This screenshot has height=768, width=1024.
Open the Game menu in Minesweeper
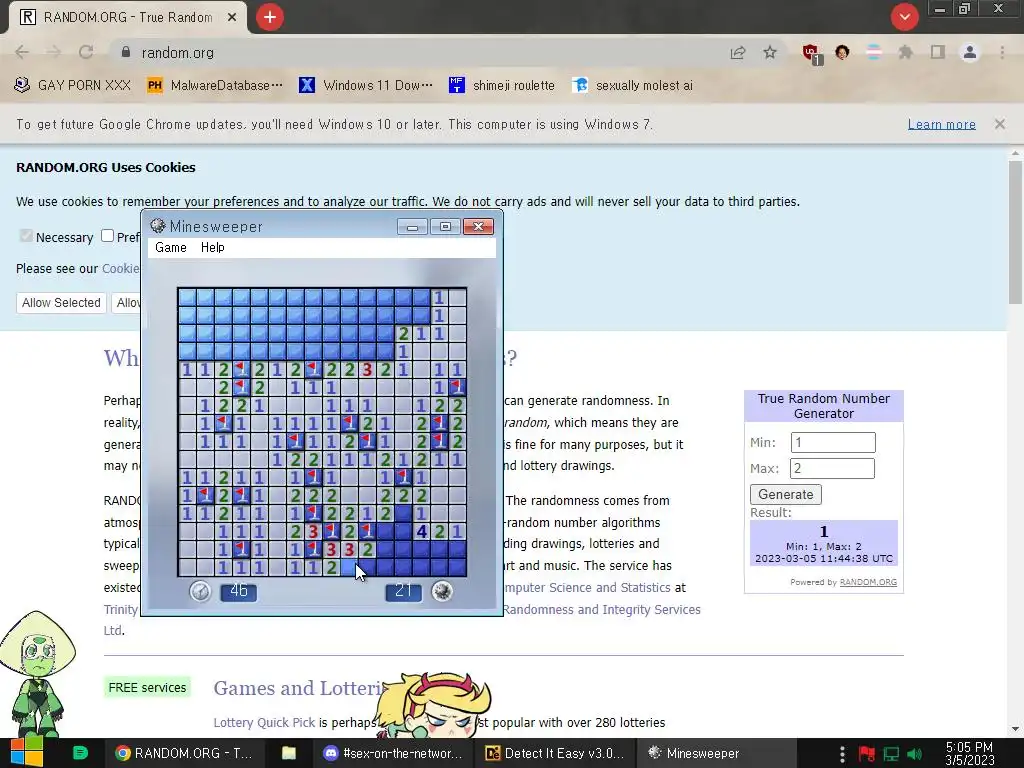(x=170, y=248)
